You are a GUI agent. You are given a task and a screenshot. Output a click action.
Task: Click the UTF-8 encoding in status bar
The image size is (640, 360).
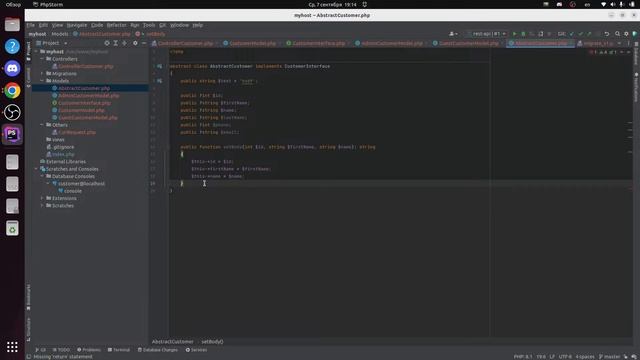coord(565,357)
